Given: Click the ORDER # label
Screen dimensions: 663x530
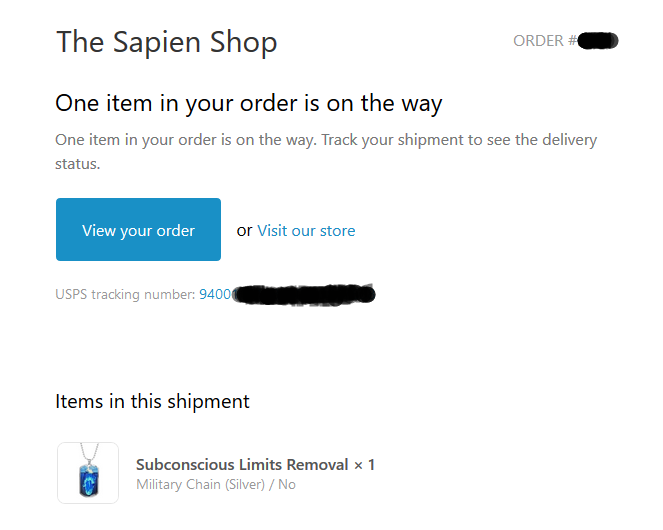Looking at the screenshot, I should coord(544,41).
